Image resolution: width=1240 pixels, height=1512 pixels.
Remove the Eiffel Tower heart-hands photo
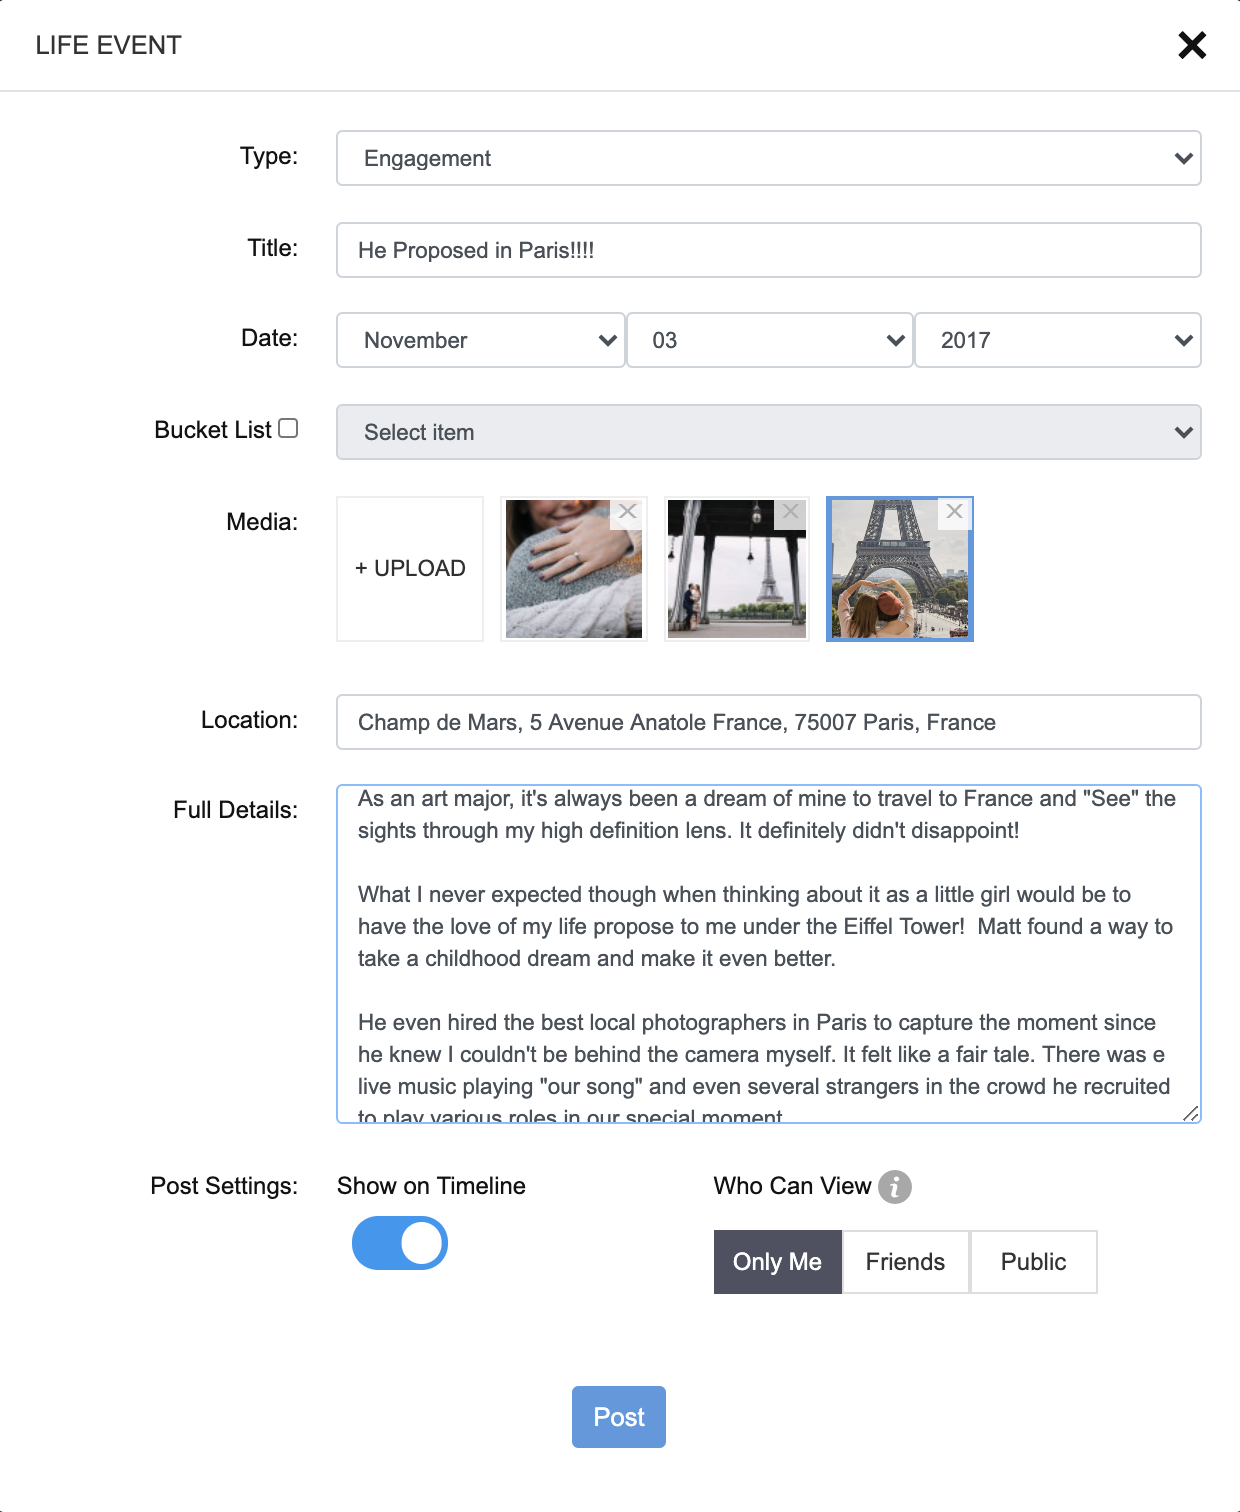pyautogui.click(x=955, y=512)
